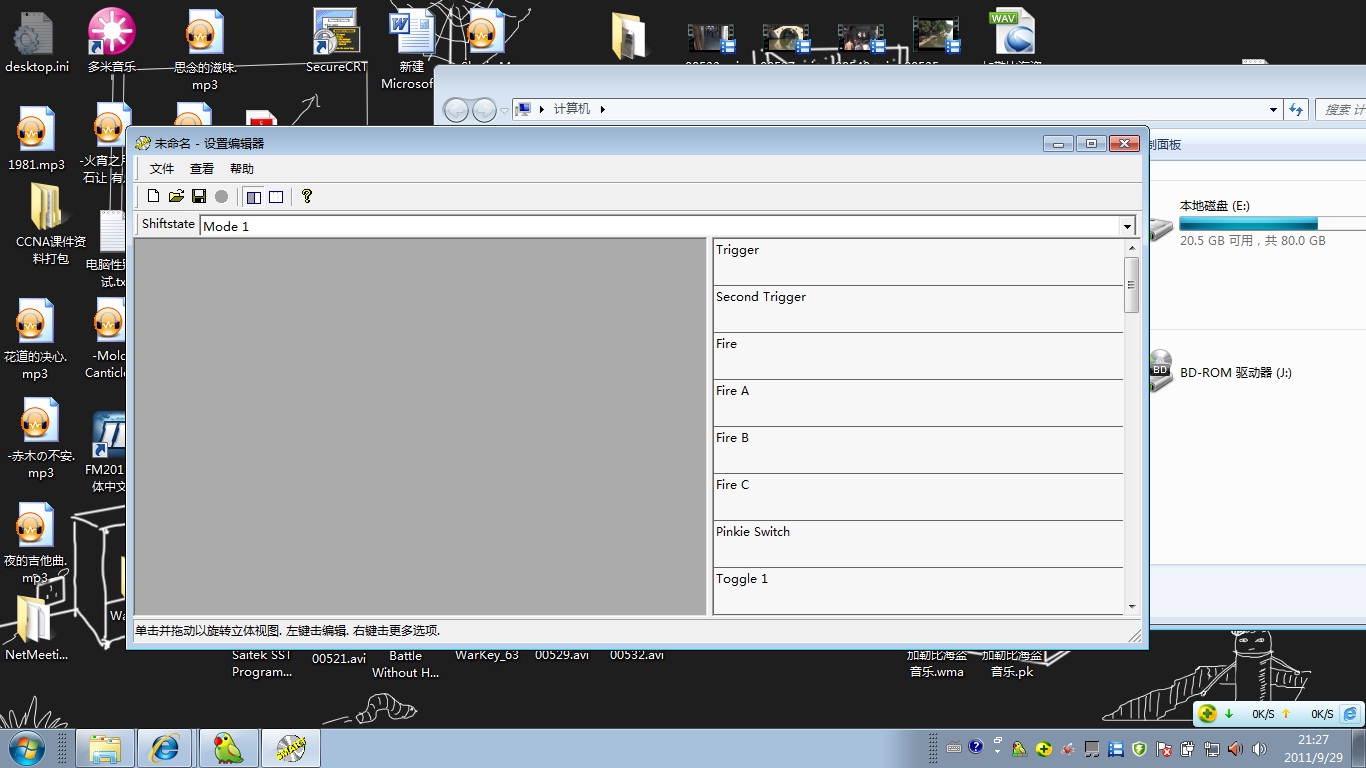Click the address bar history dropdown arrow in Explorer
Image resolution: width=1366 pixels, height=768 pixels.
click(x=1273, y=110)
